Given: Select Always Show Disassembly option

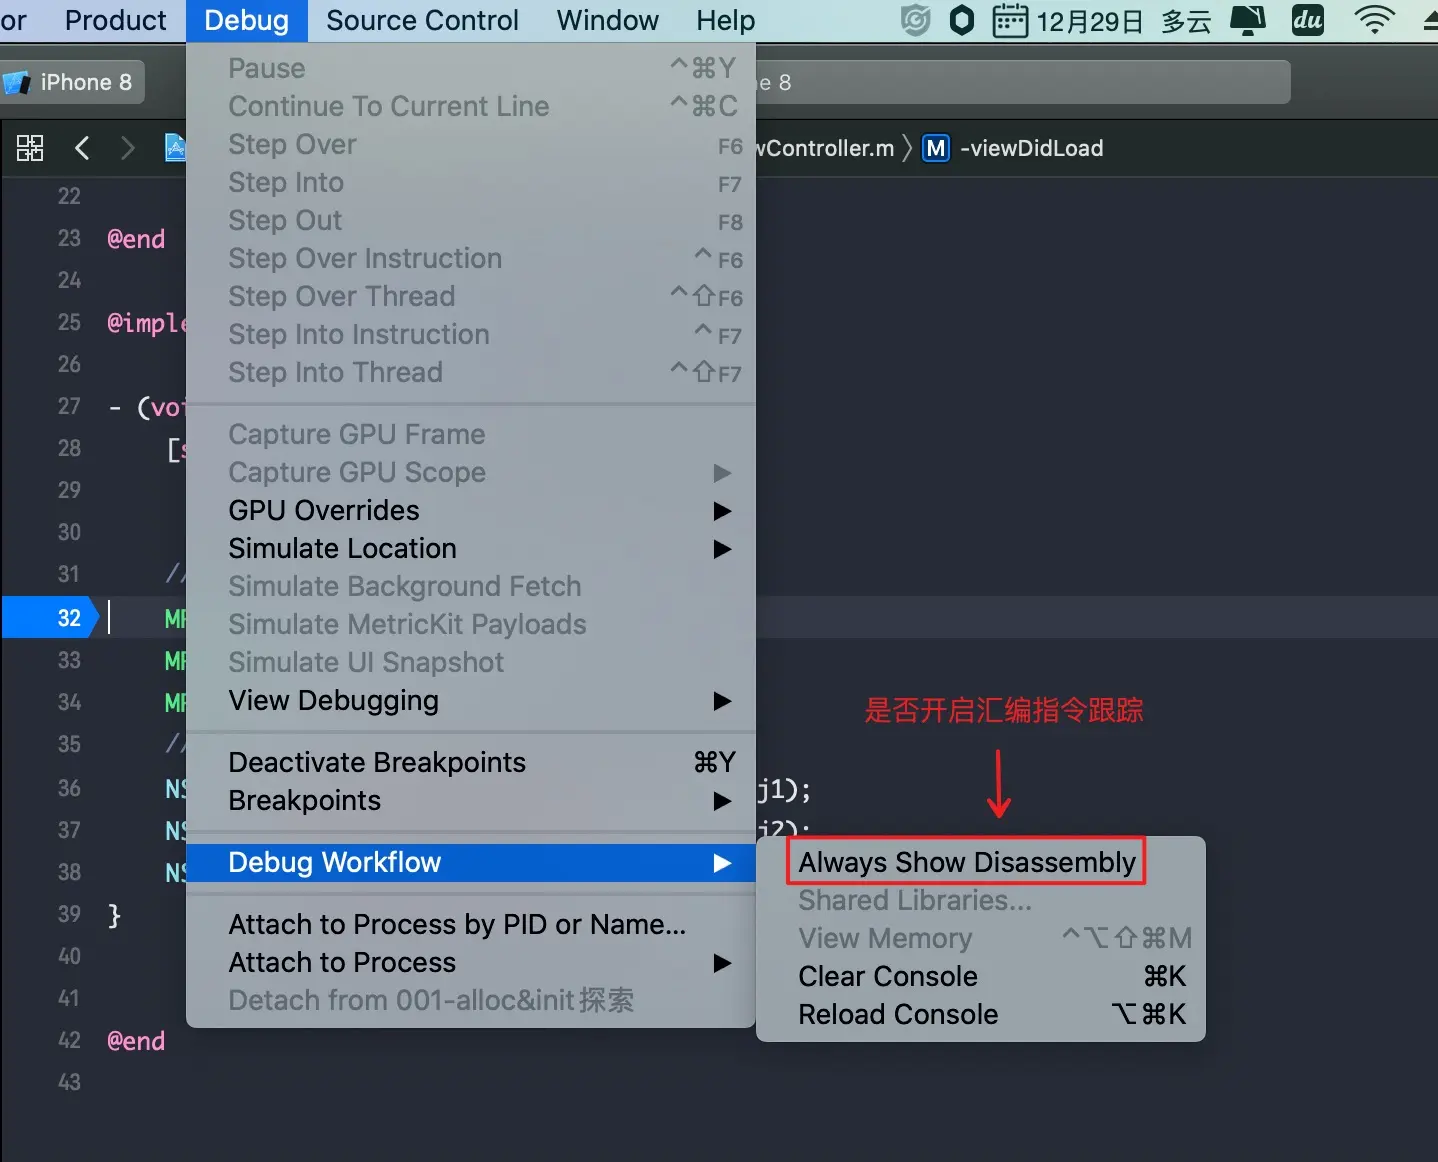Looking at the screenshot, I should (x=966, y=862).
